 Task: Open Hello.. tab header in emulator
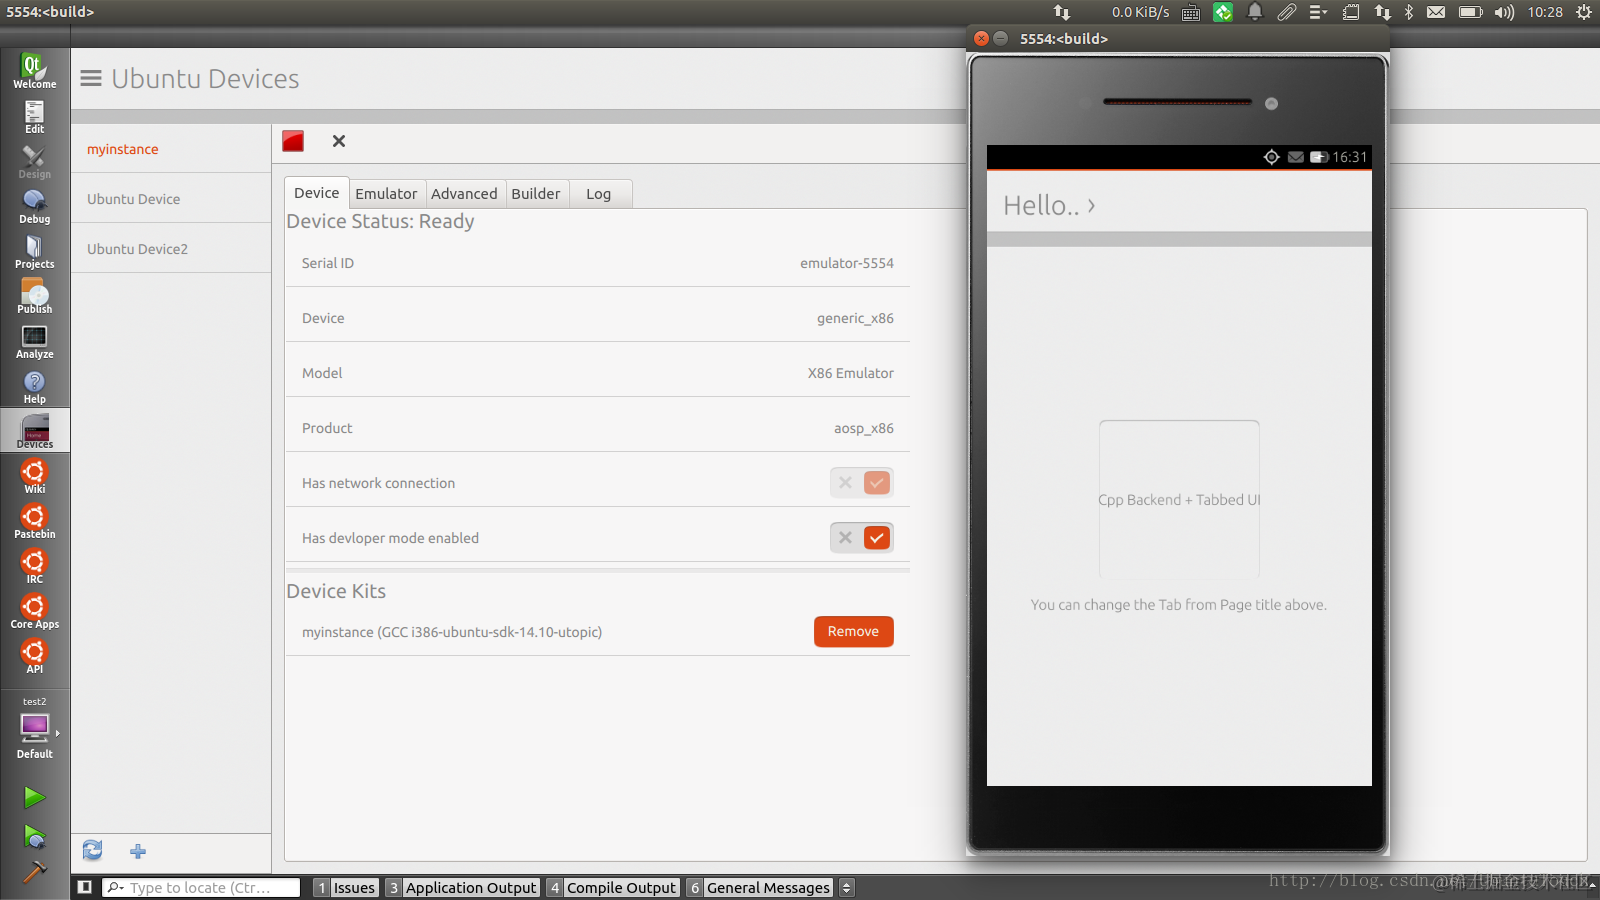[x=1049, y=205]
